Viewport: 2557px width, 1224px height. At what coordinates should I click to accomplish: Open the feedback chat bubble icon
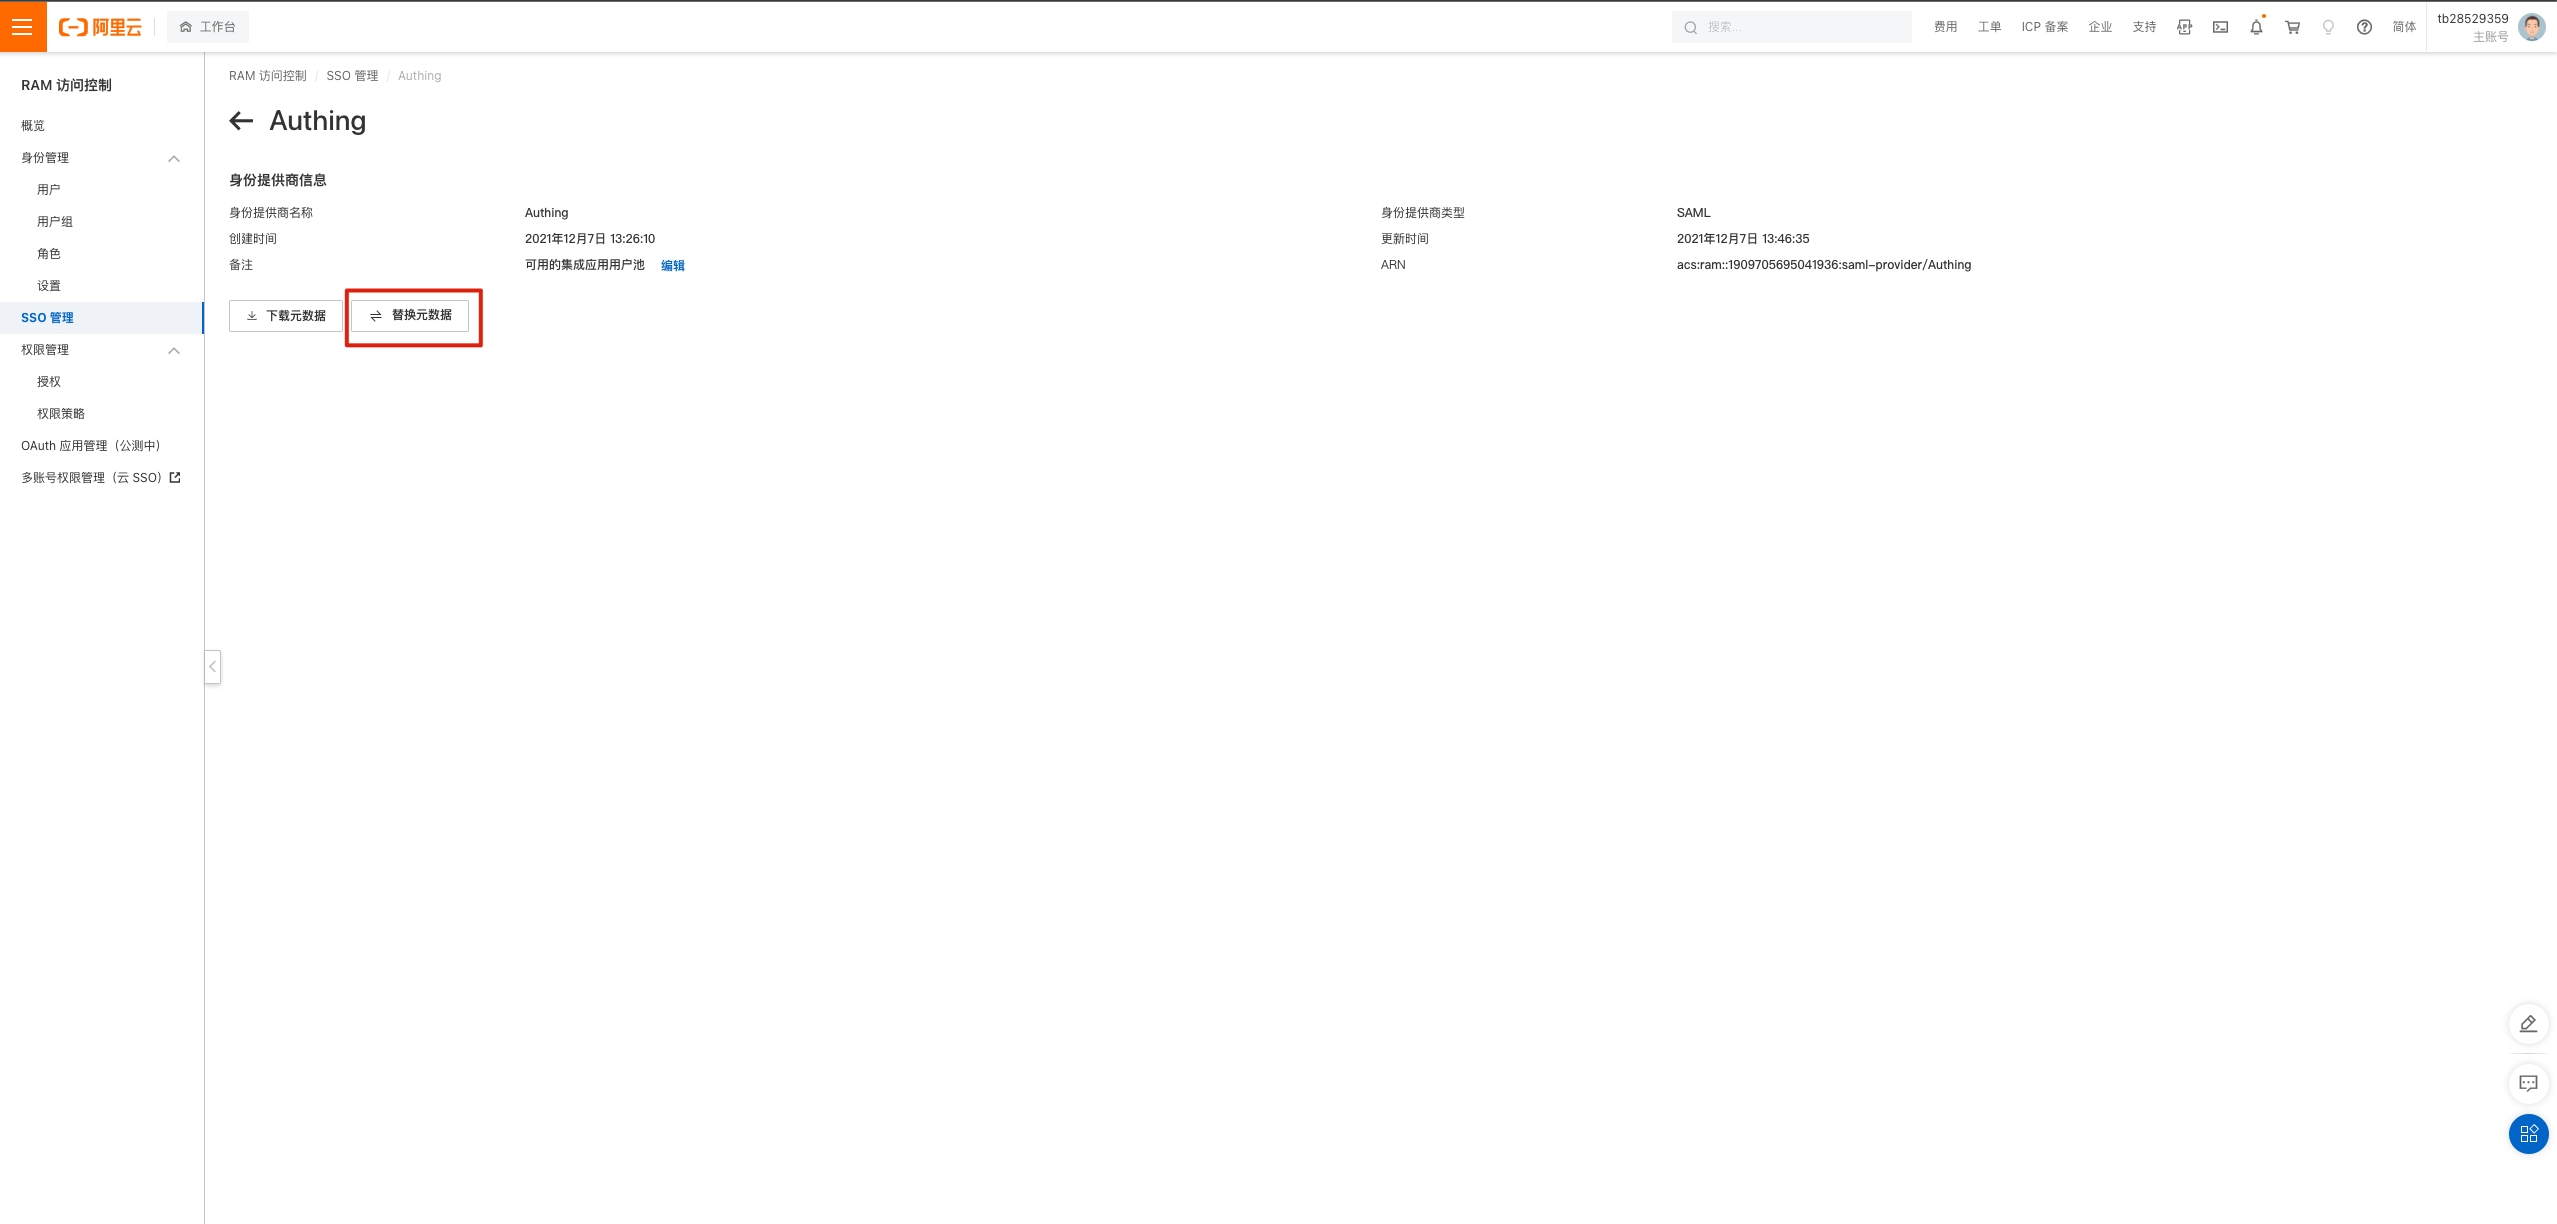[x=2528, y=1083]
